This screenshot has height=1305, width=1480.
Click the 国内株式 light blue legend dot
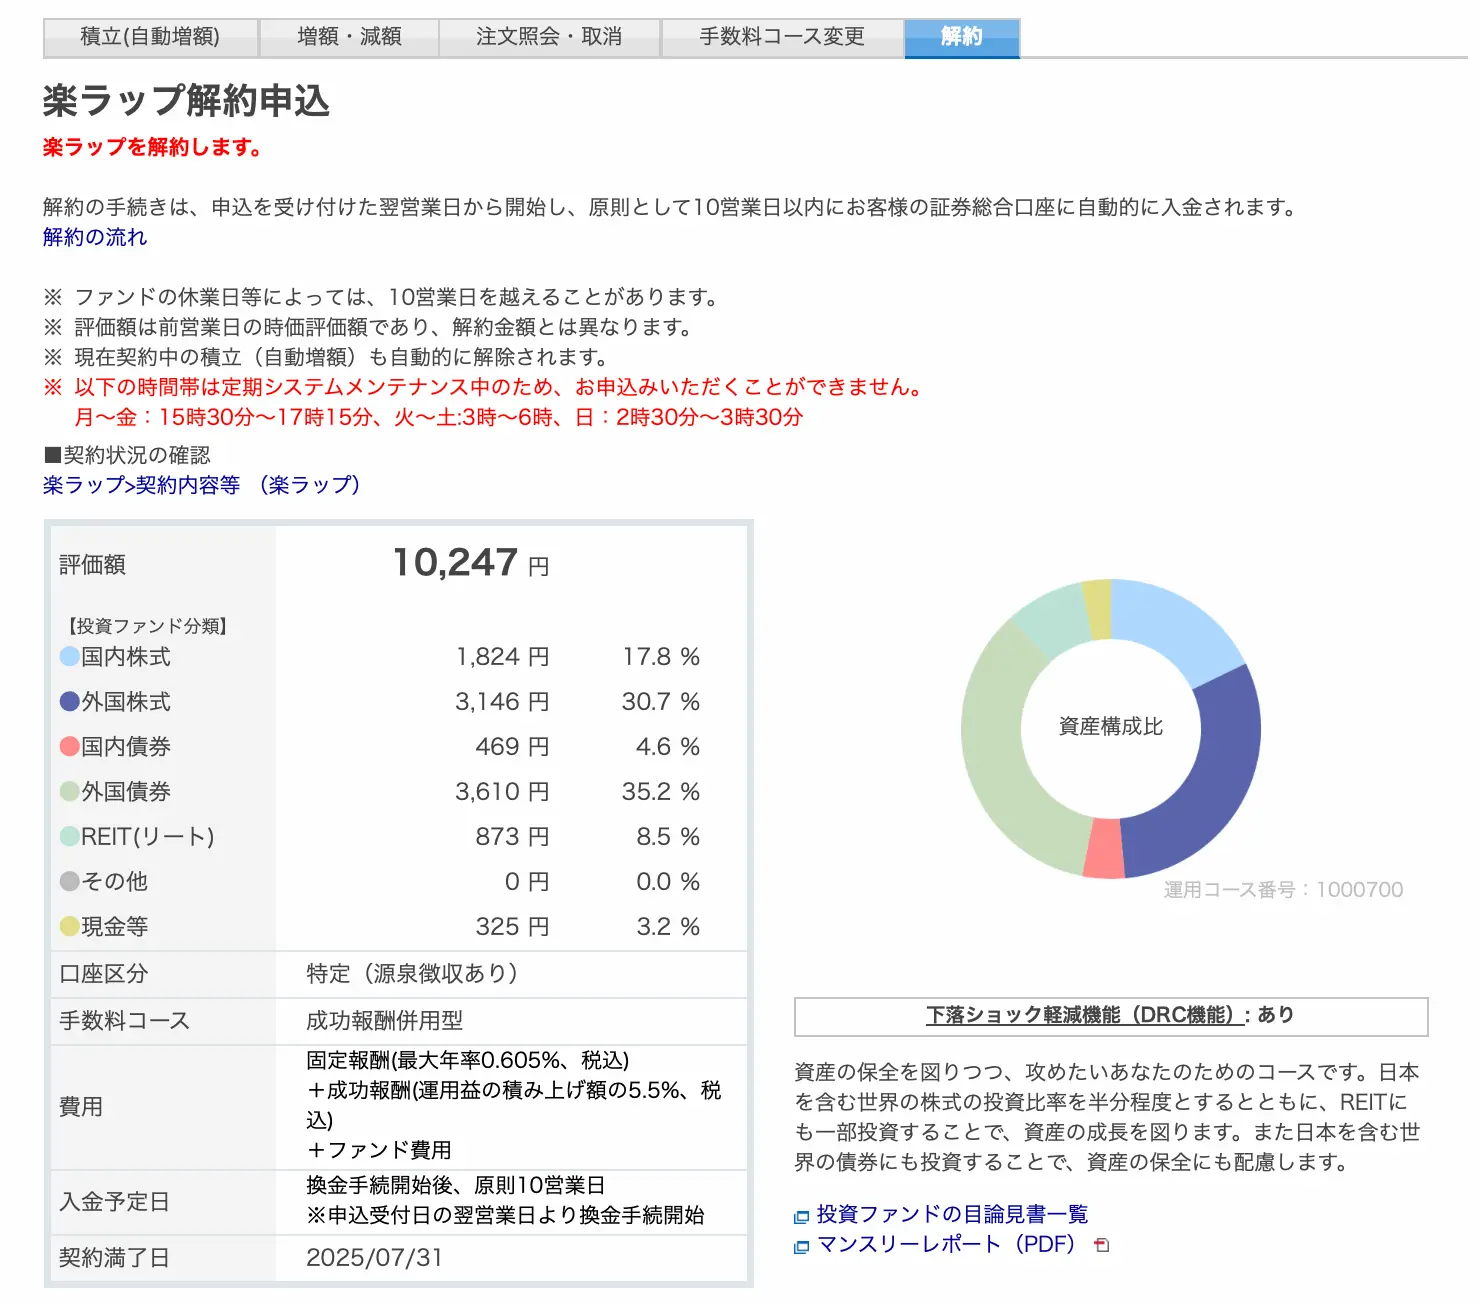tap(69, 657)
